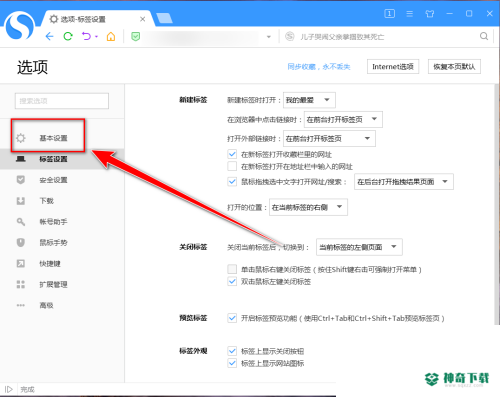Viewport: 500px width, 397px height.
Task: Toggle 标签上显示网站图标 checkbox
Action: [232, 363]
